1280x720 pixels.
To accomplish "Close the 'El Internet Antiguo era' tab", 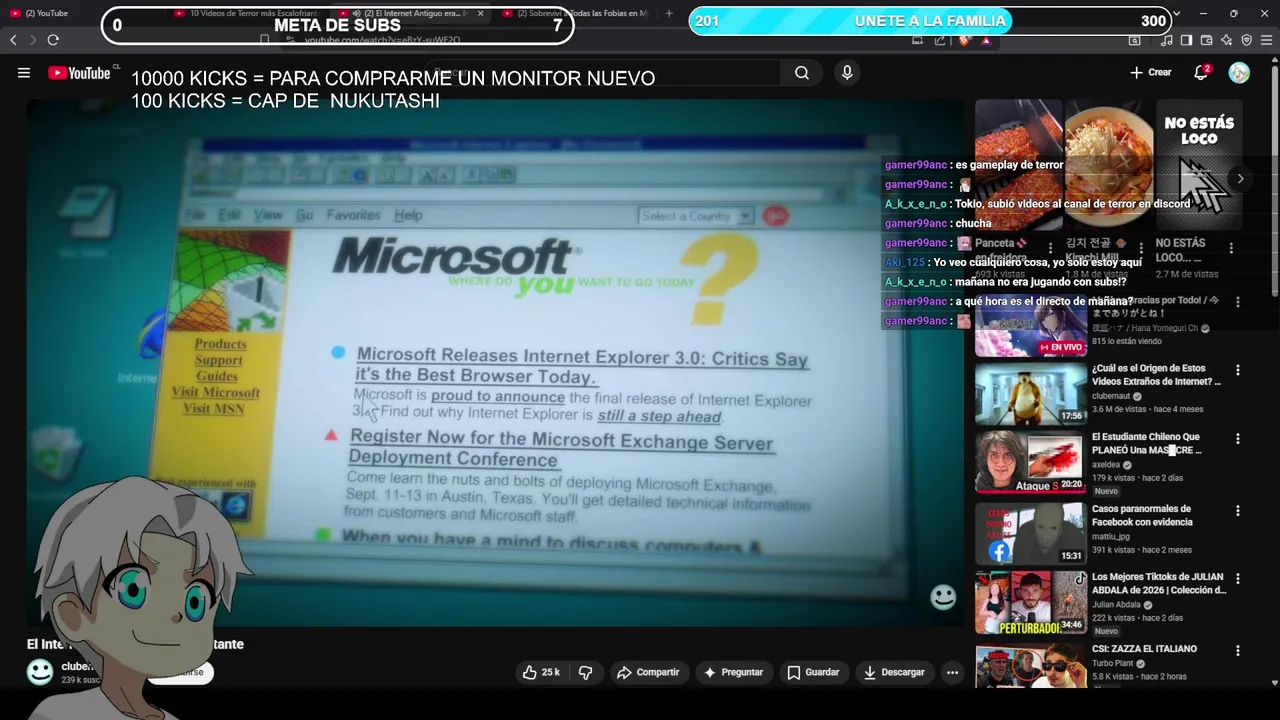I will [480, 14].
